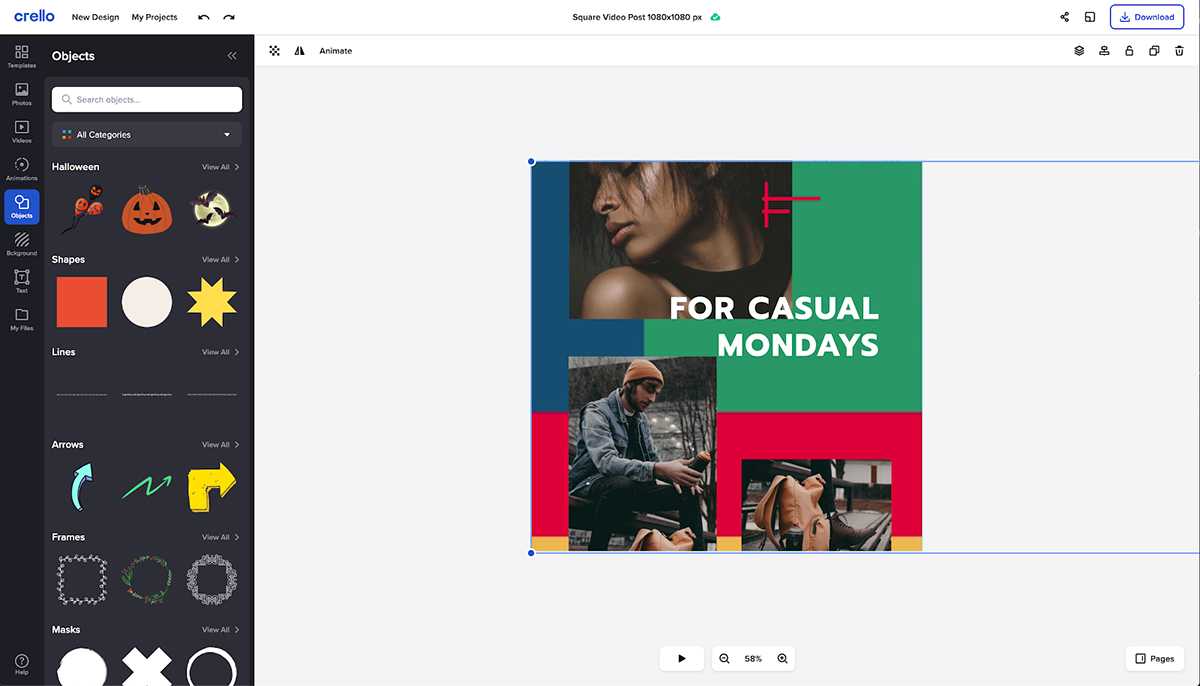1200x686 pixels.
Task: Open the Animations sidebar panel
Action: pos(22,169)
